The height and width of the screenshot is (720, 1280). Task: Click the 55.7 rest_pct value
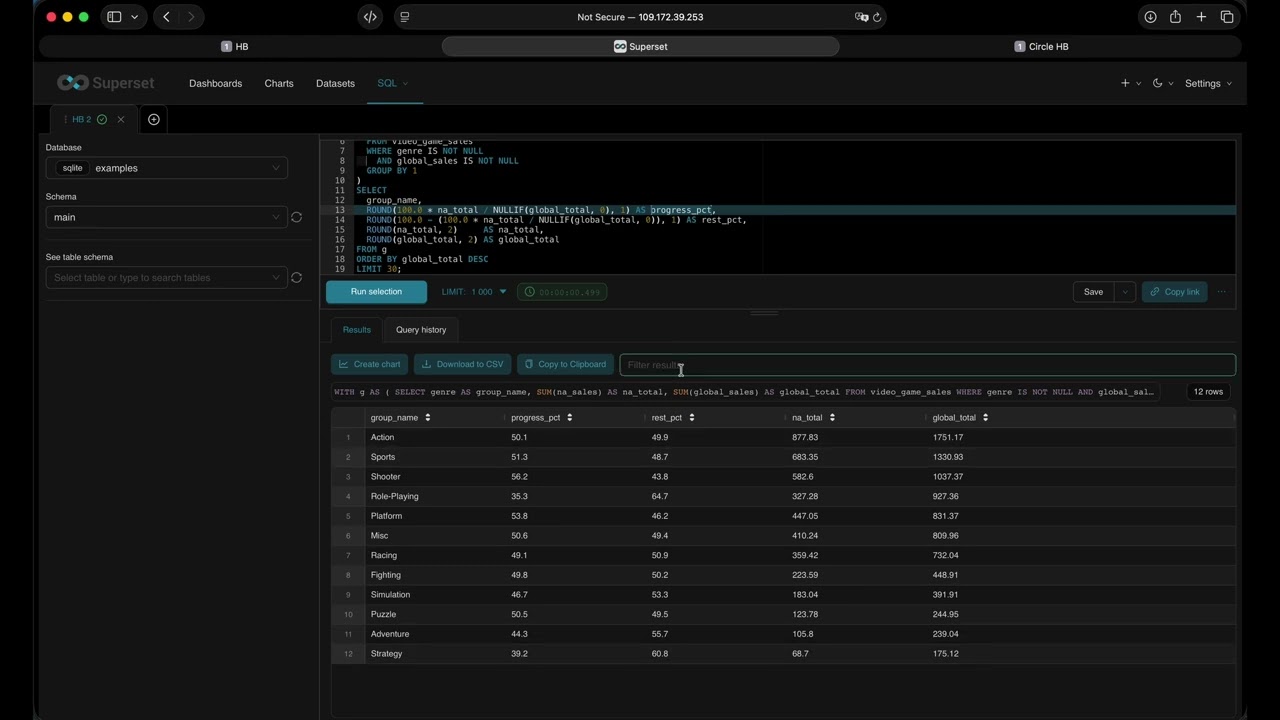pyautogui.click(x=660, y=634)
